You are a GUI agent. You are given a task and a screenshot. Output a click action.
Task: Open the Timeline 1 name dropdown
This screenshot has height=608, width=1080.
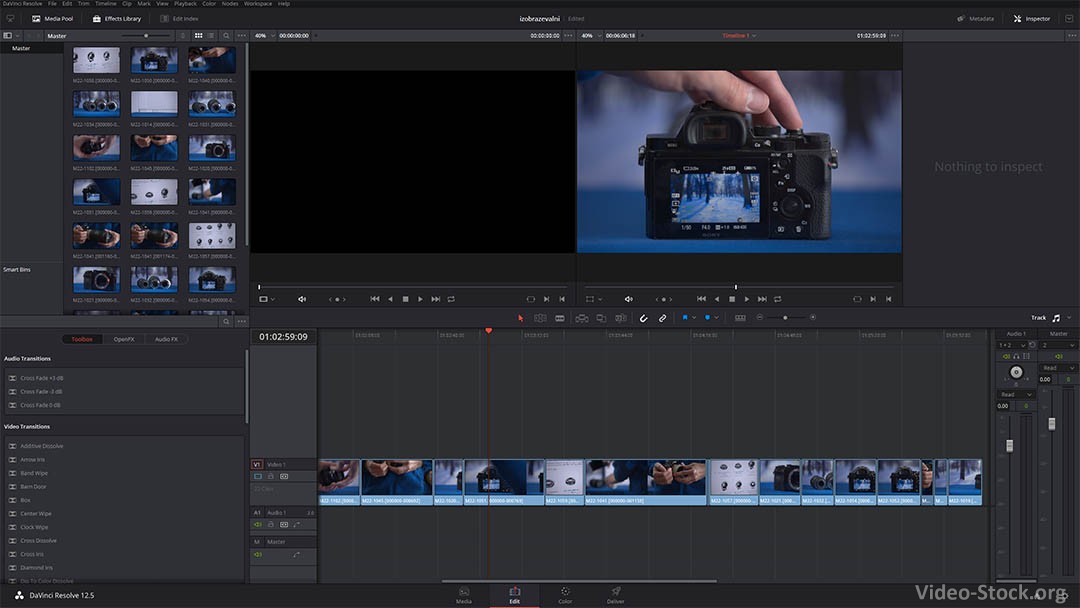(x=739, y=36)
